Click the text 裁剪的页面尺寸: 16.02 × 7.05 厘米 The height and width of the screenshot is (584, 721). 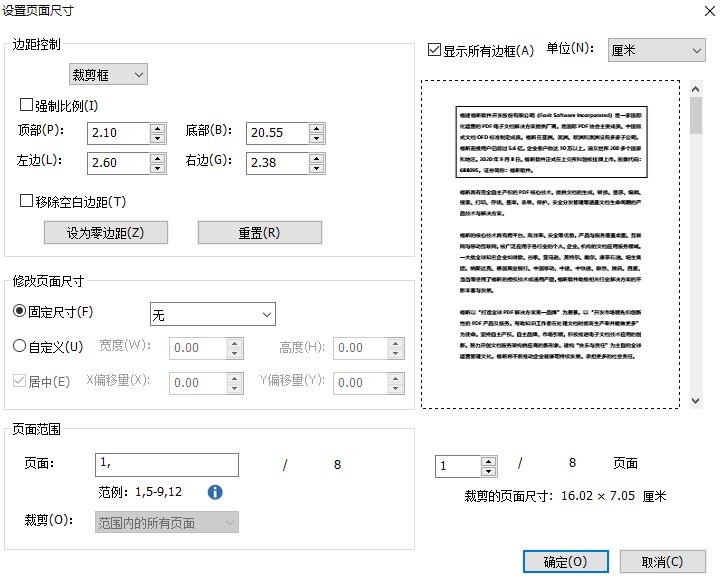[565, 496]
